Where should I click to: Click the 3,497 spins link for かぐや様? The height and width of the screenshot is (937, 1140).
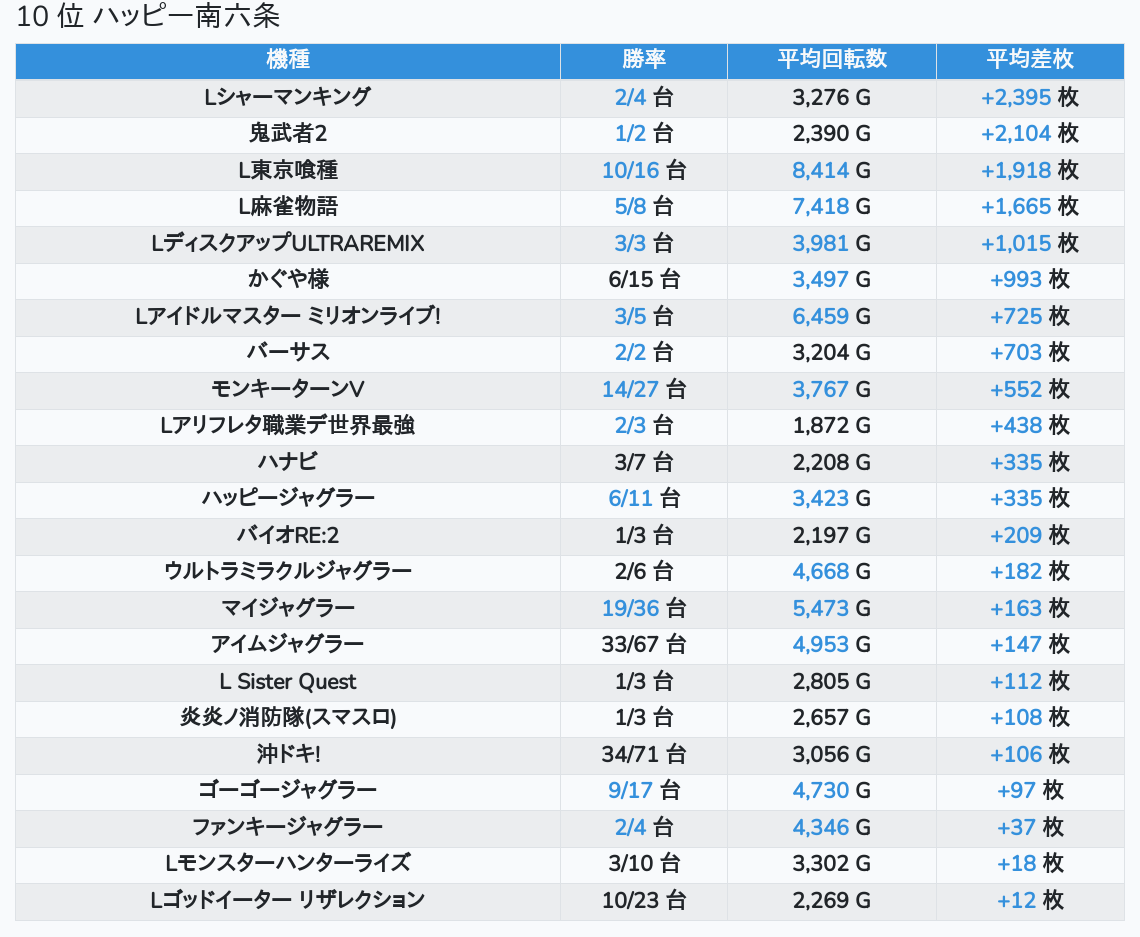[820, 280]
